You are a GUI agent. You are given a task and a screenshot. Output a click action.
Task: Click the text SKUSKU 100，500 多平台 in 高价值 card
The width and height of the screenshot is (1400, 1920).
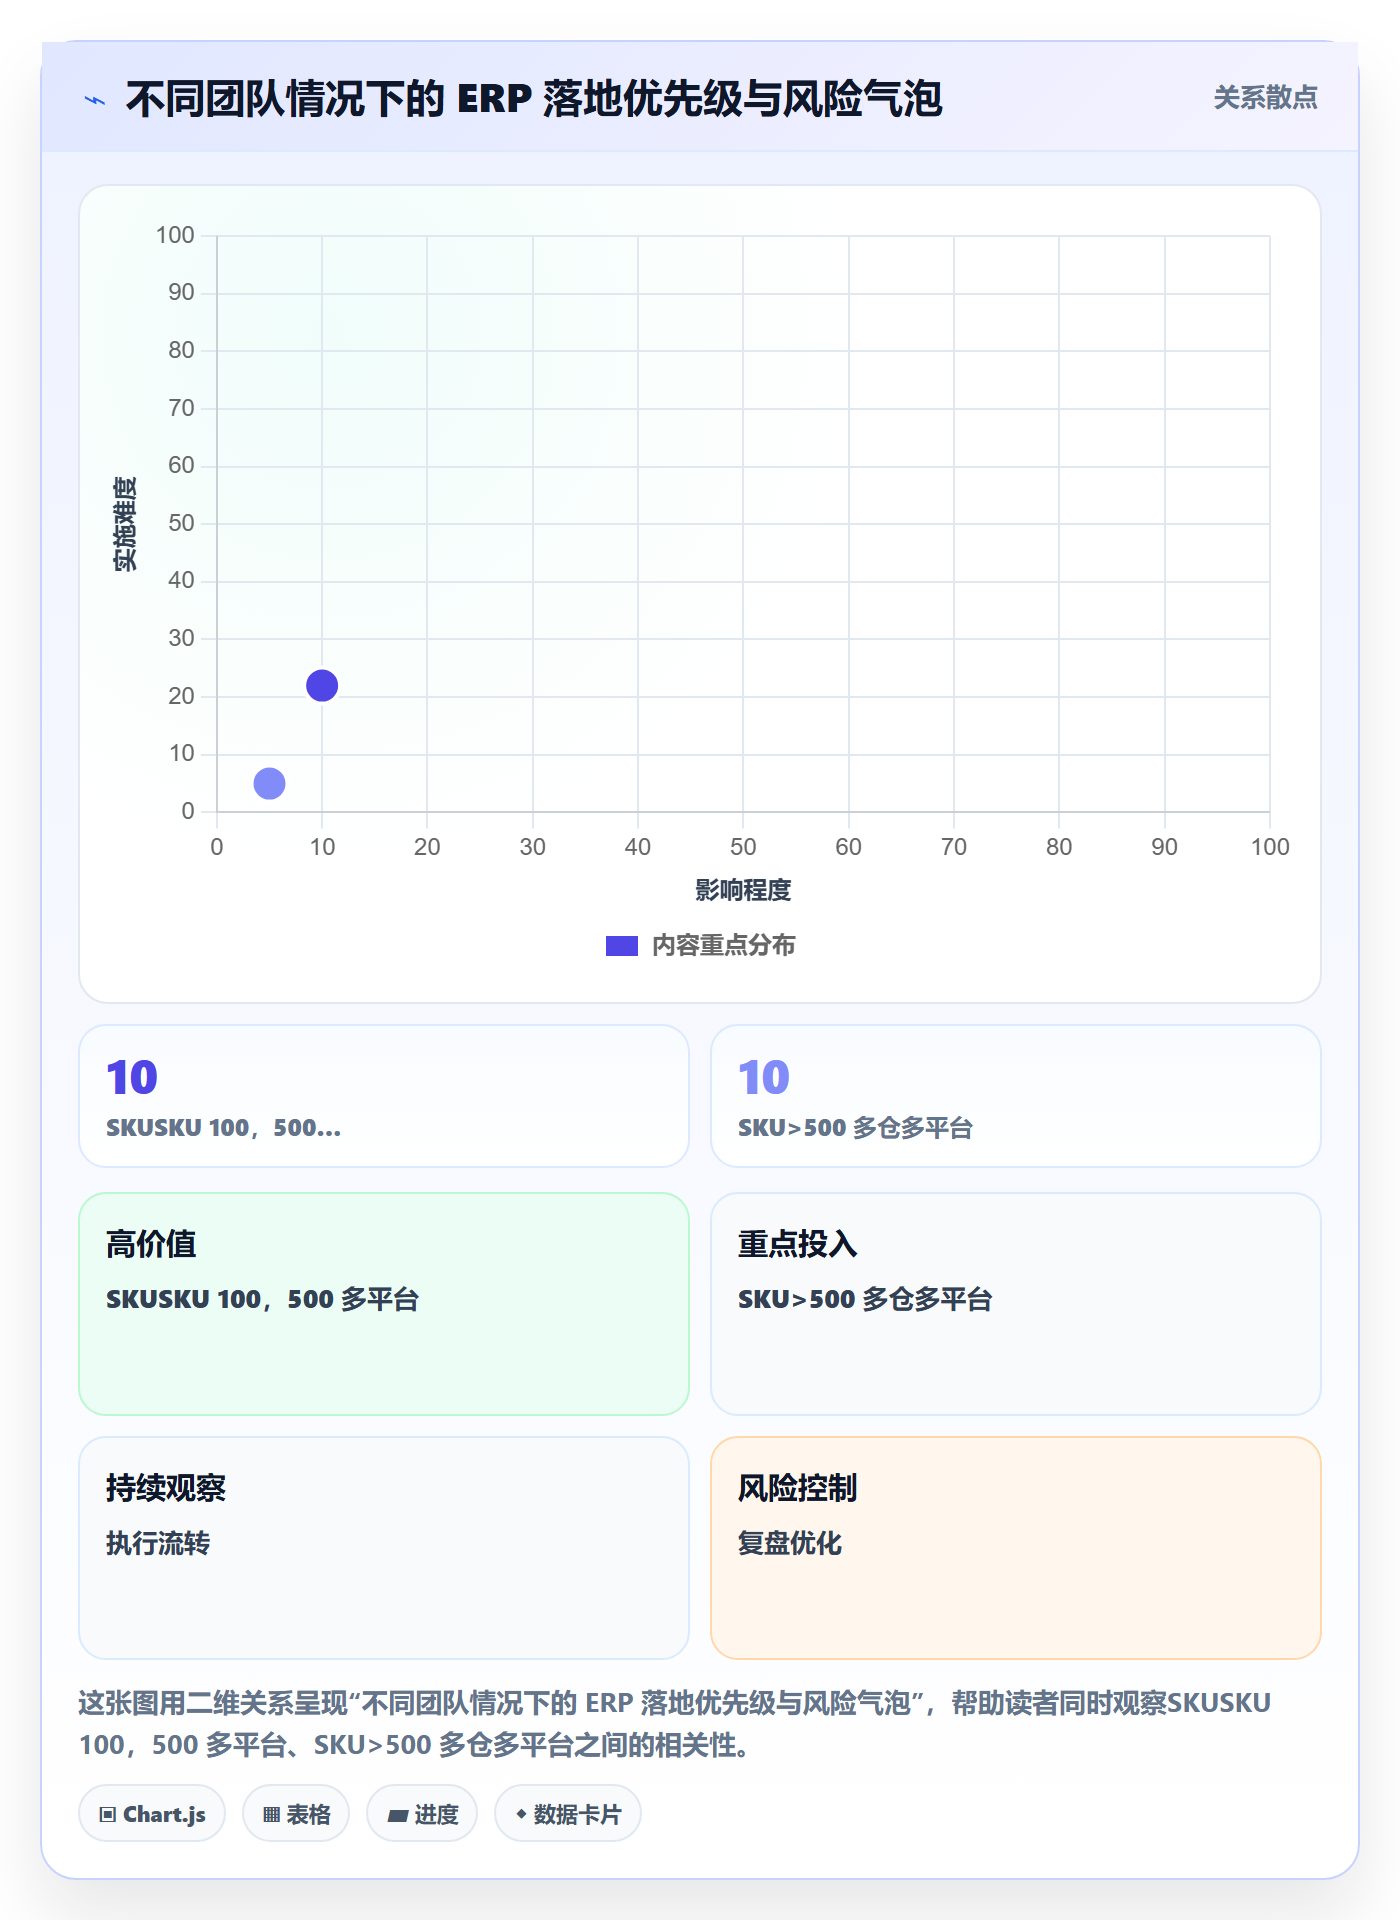[x=263, y=1299]
